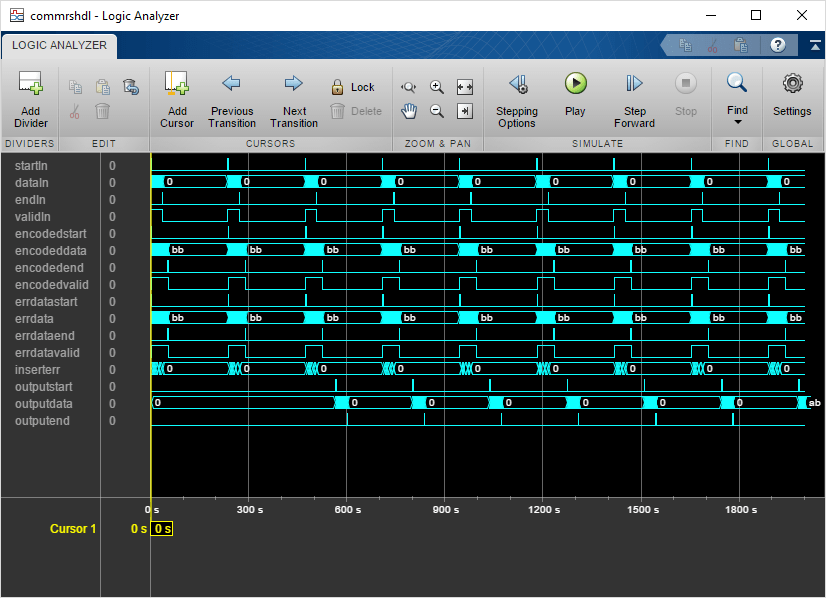Expand the Find dropdown arrow
Image resolution: width=826 pixels, height=598 pixels.
[737, 122]
